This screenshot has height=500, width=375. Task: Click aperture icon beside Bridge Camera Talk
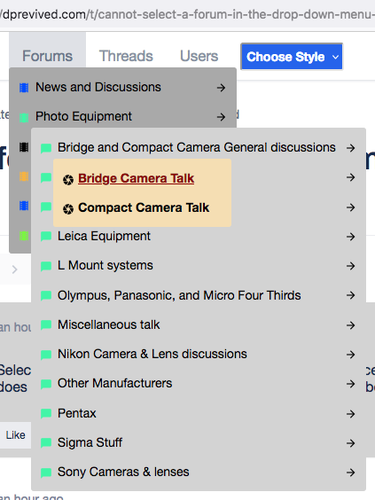tap(68, 180)
